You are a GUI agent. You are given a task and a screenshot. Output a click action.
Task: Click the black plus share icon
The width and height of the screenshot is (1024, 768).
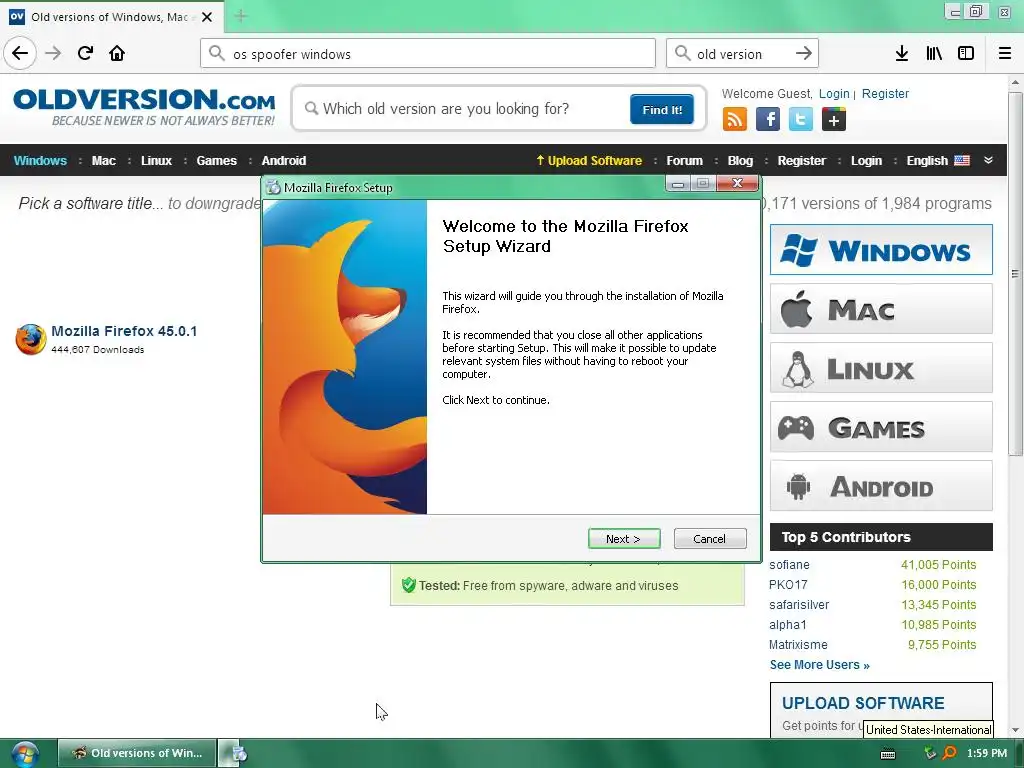[833, 120]
